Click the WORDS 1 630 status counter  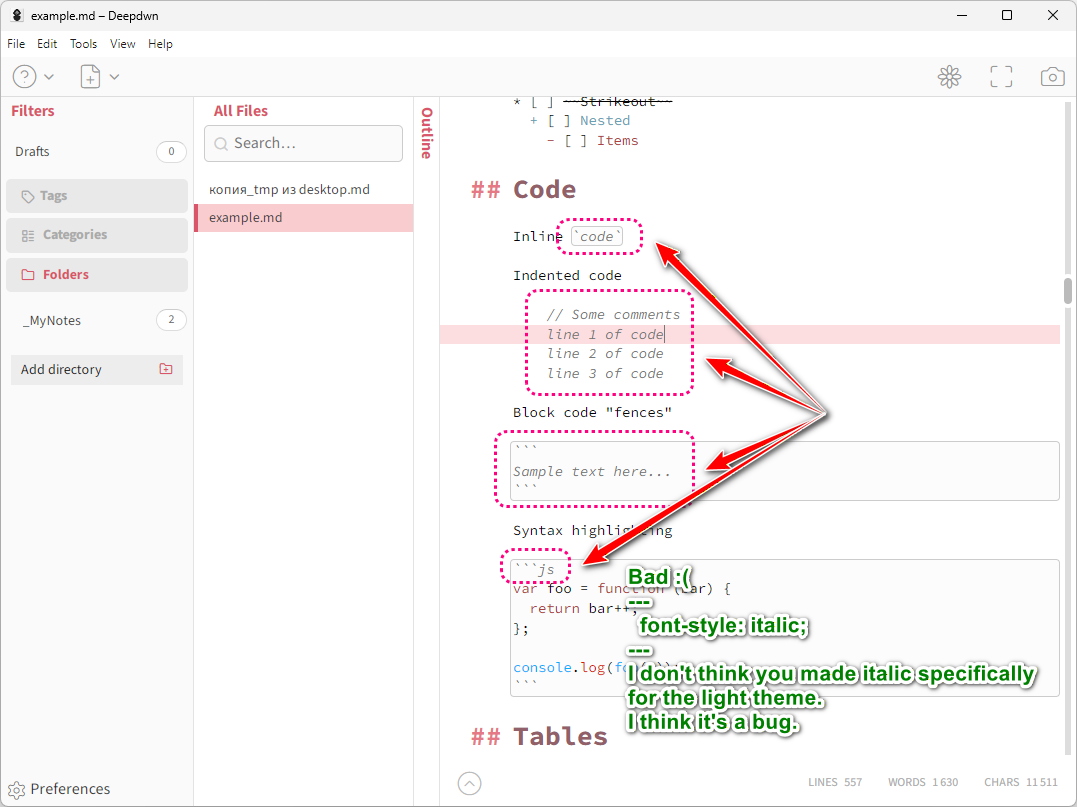922,782
